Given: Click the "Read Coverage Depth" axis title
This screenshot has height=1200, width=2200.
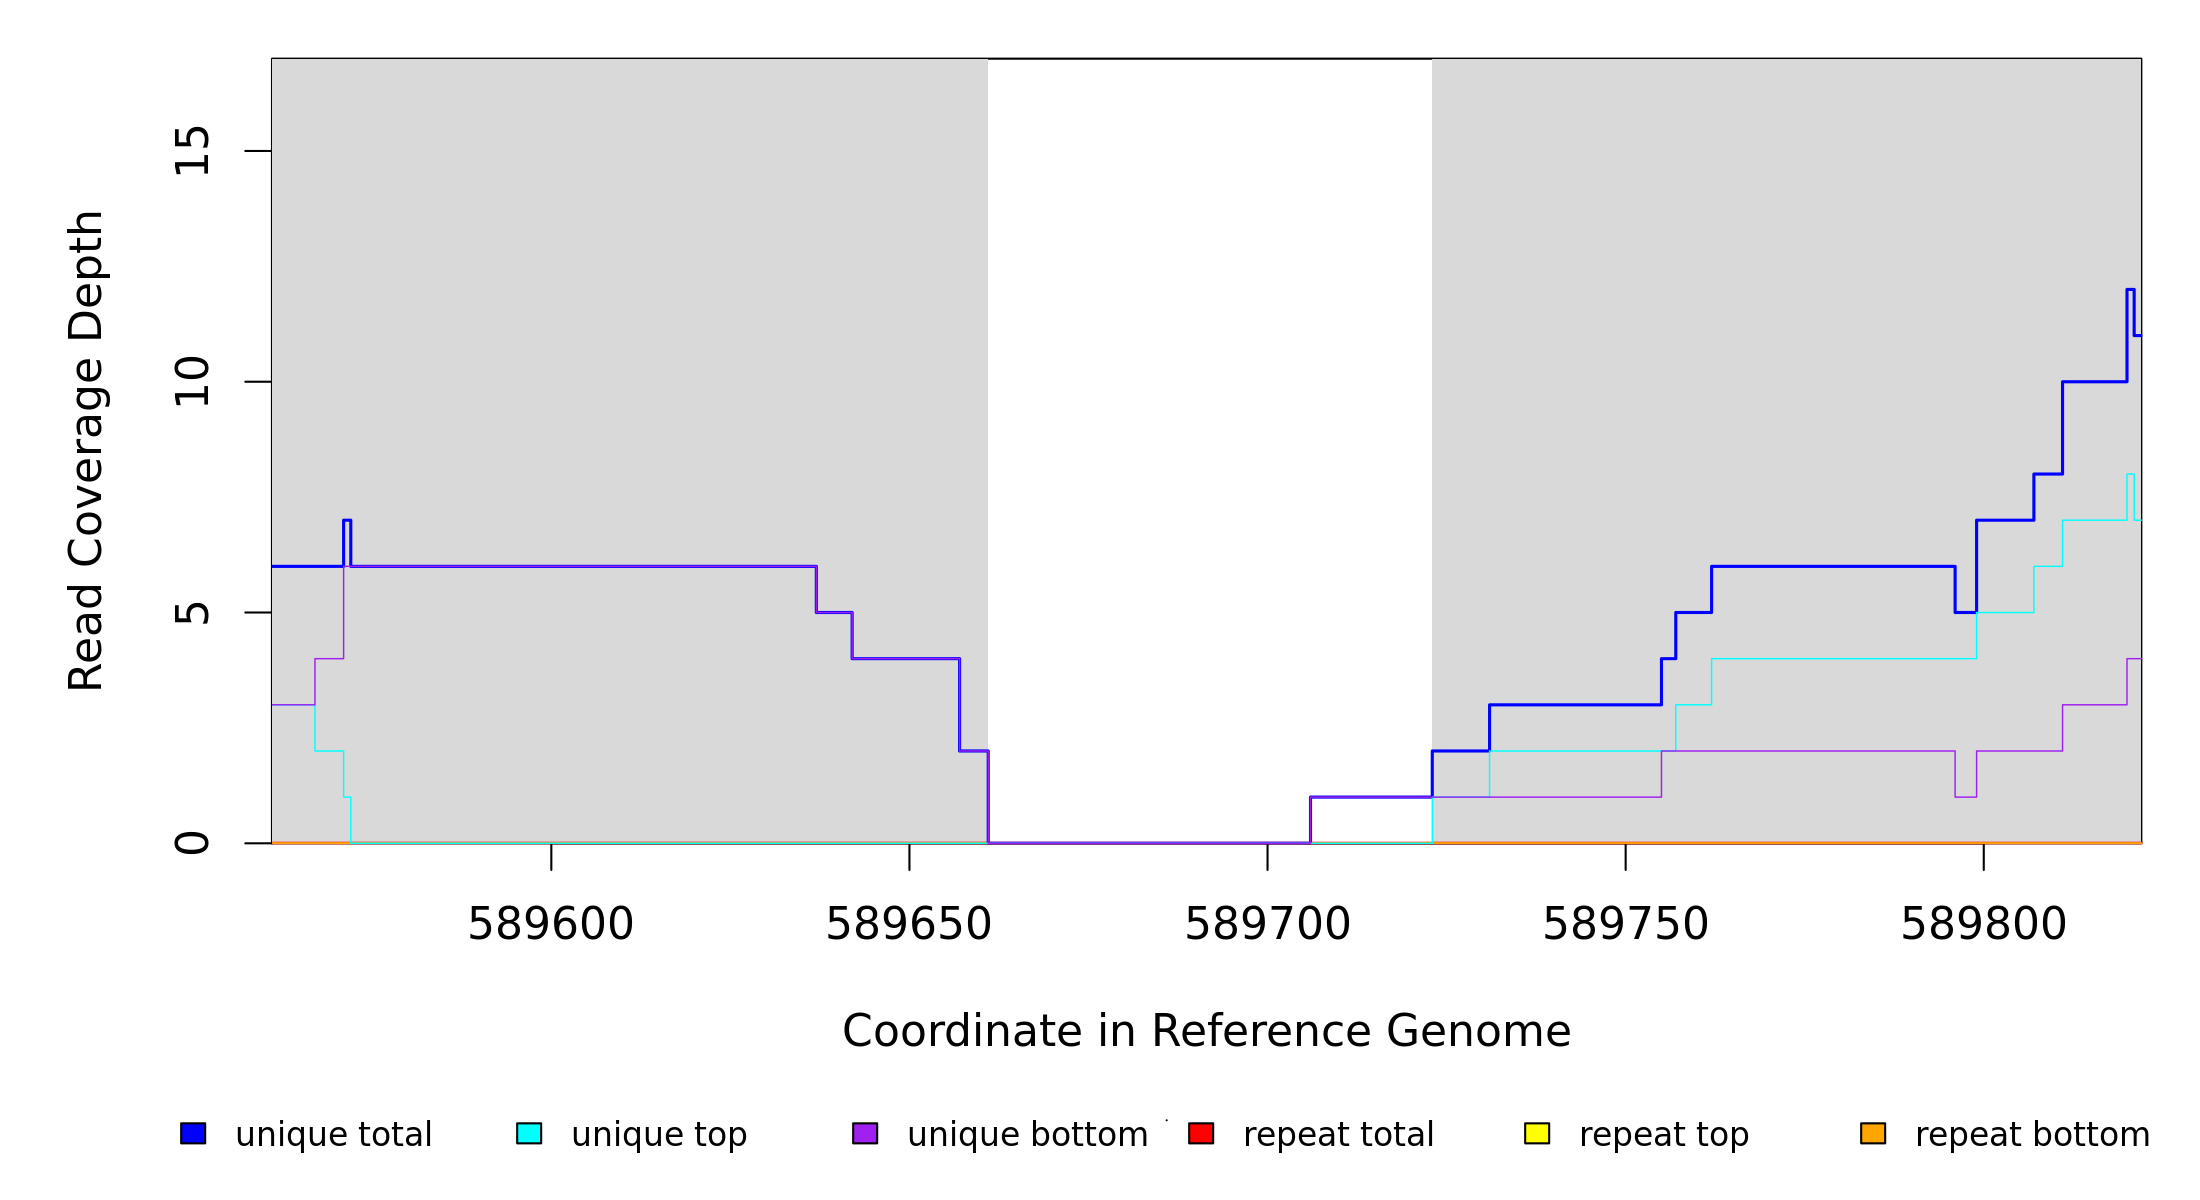Looking at the screenshot, I should (86, 450).
